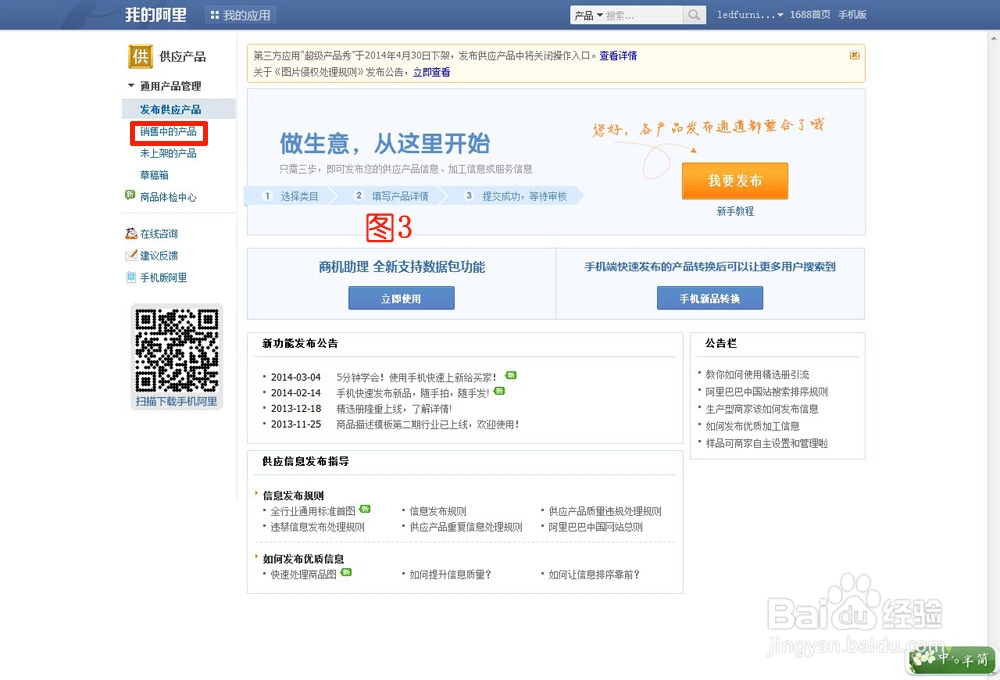Open 阿里巴巴中国站搜索排序规则 link
The width and height of the screenshot is (1000, 680).
766,392
